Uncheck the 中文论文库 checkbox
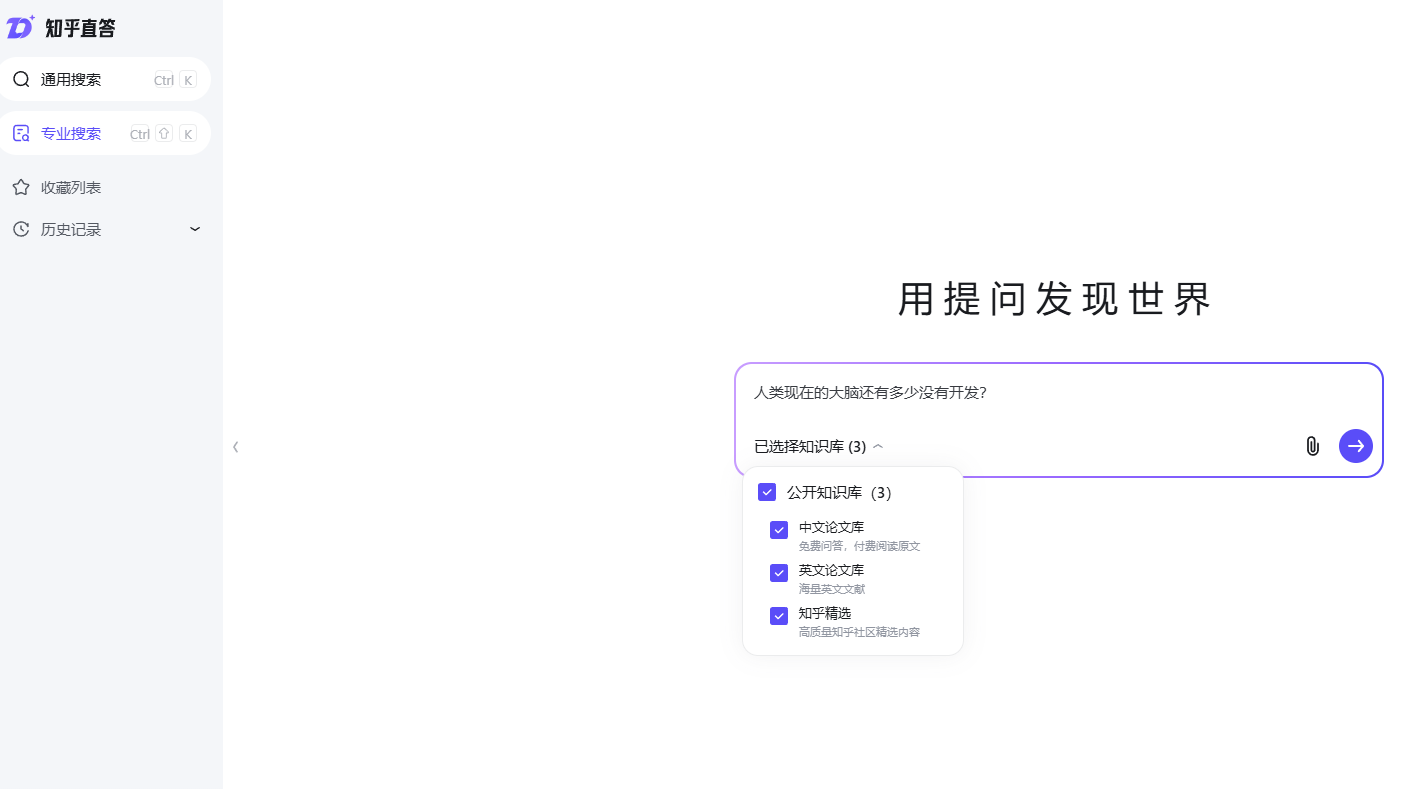Image resolution: width=1401 pixels, height=789 pixels. tap(779, 530)
